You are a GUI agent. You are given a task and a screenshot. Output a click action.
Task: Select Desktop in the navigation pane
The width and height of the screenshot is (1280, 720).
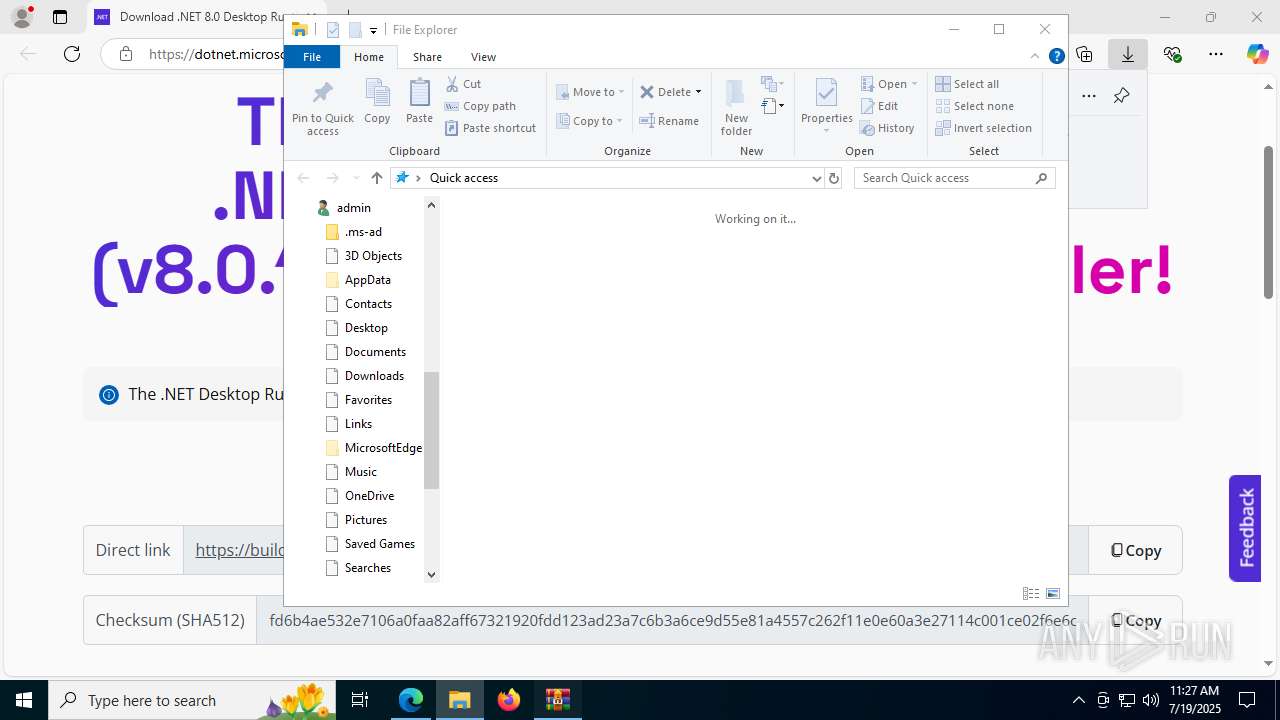366,328
